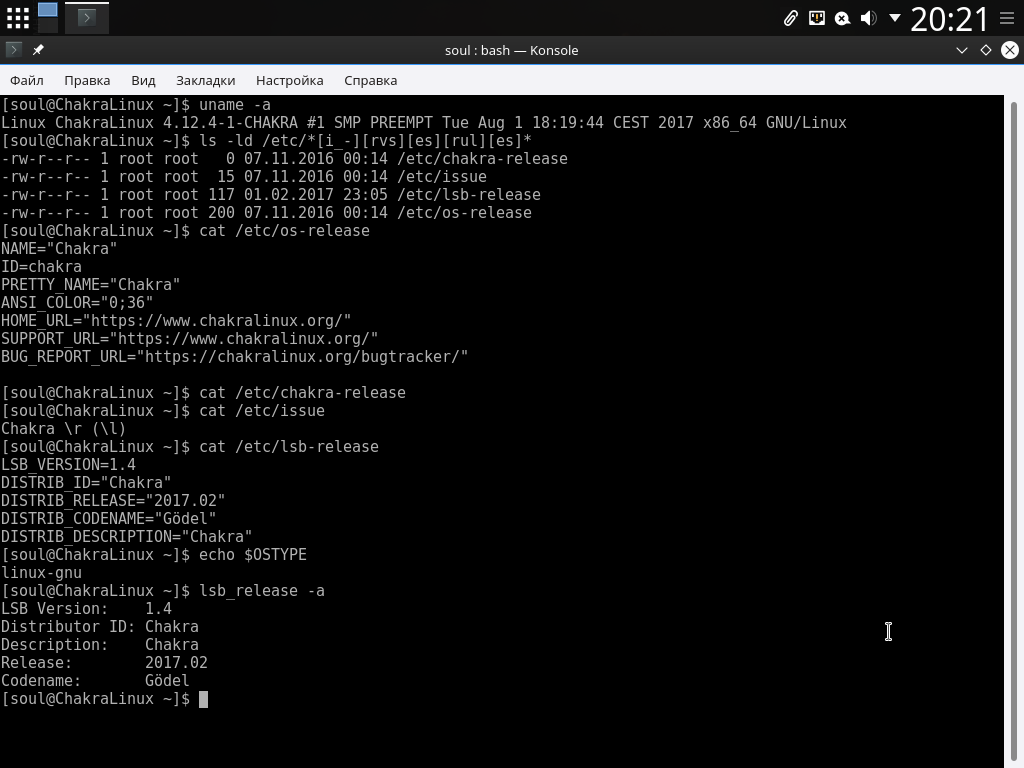
Task: Click the 'DISTRIB_DESCRIPTION="Chakra"' line
Action: point(127,536)
